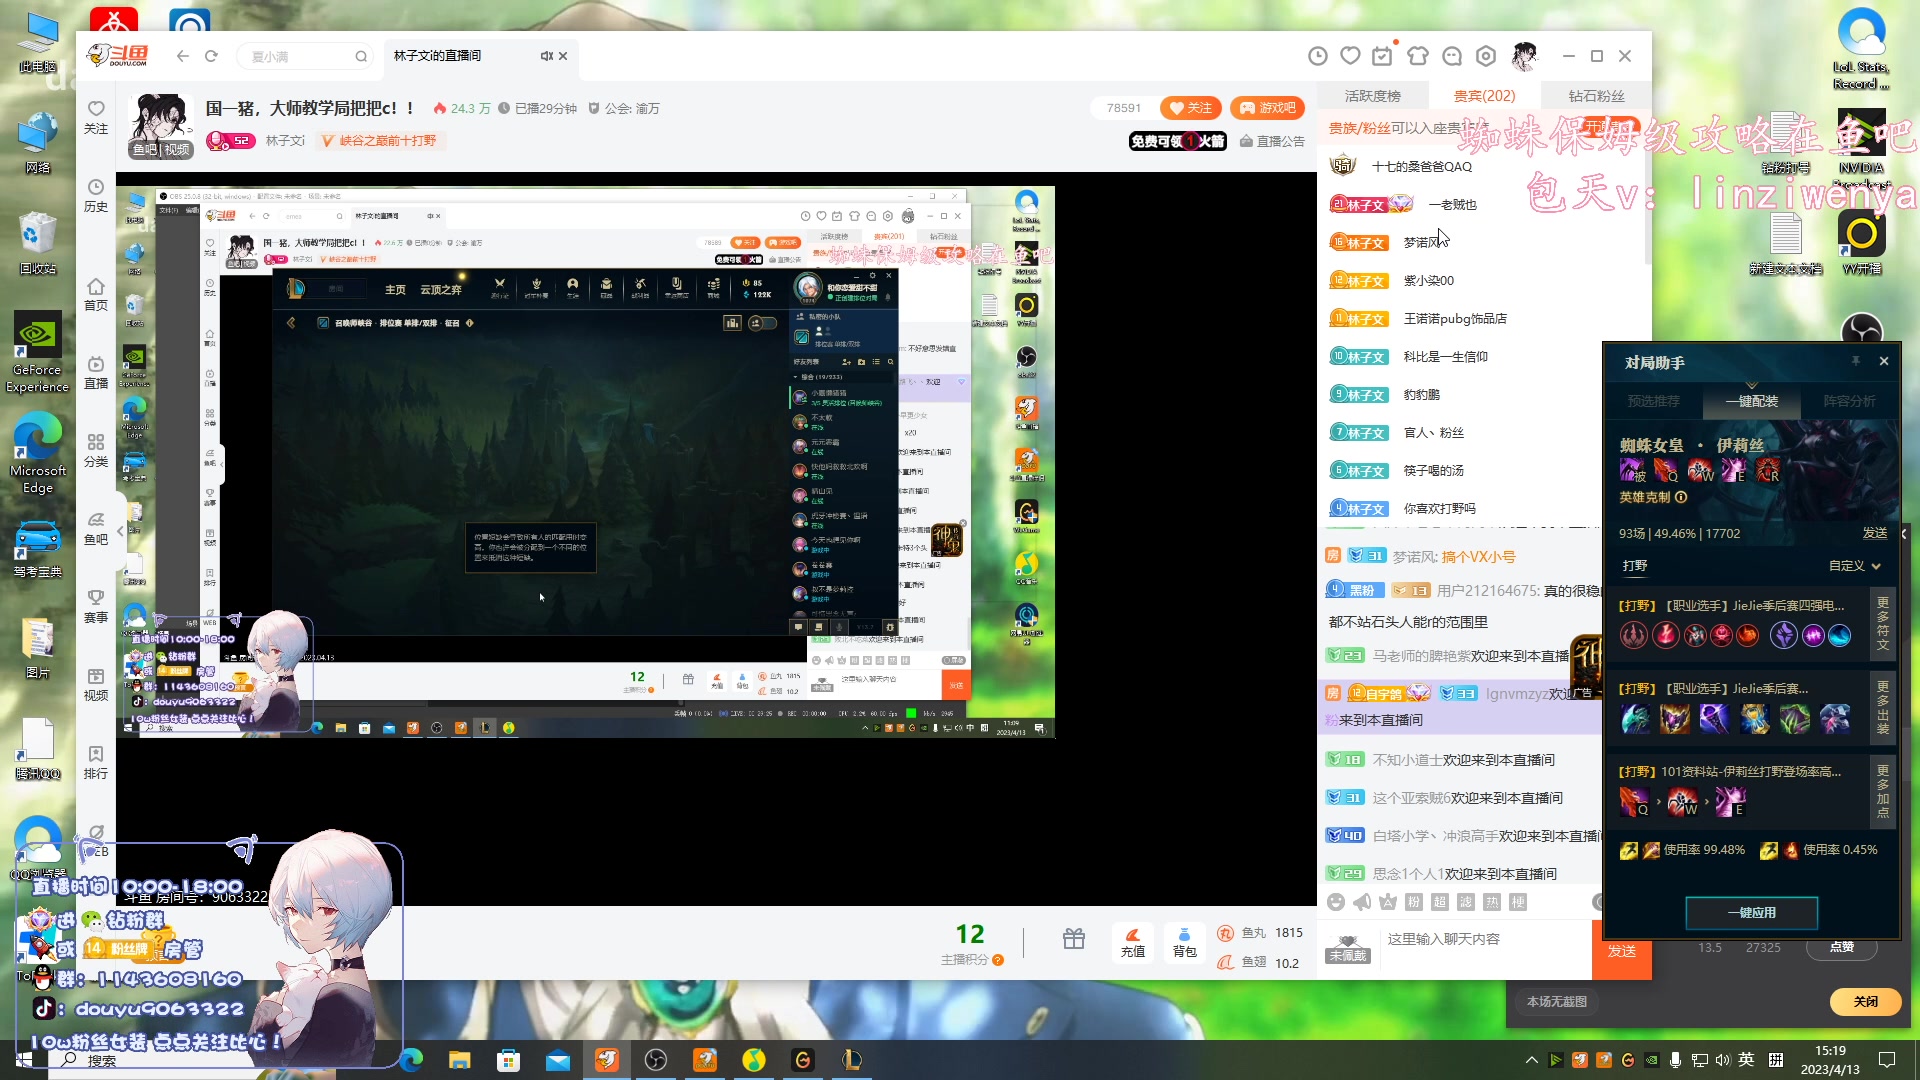Expand 更多符文 rune options
1920x1080 pixels.
[1882, 624]
